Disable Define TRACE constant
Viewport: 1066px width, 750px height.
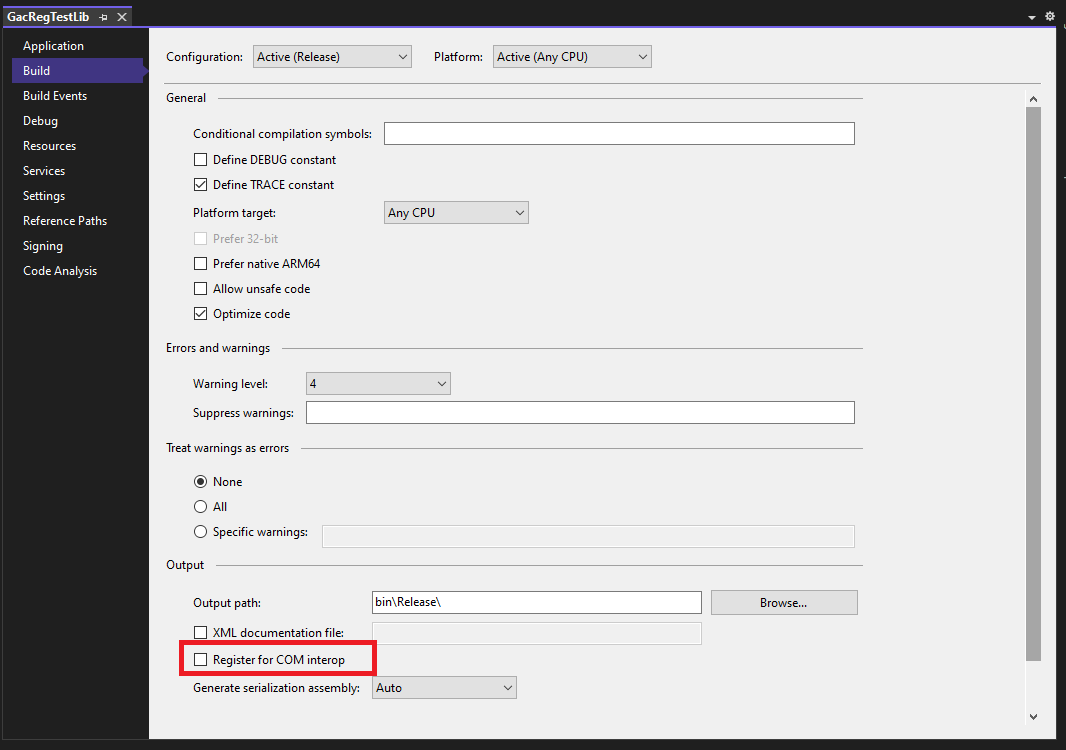(x=200, y=184)
